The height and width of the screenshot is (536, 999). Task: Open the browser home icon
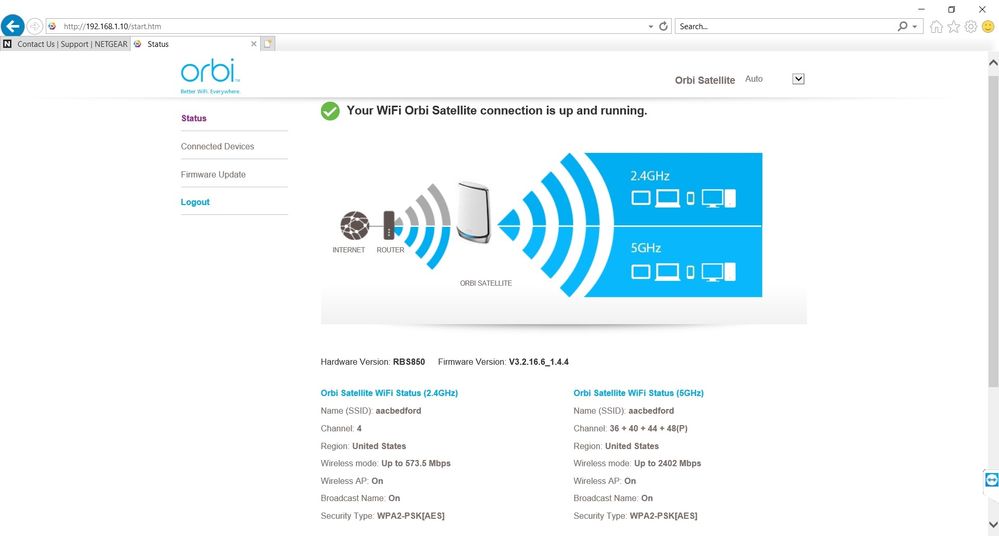coord(936,27)
